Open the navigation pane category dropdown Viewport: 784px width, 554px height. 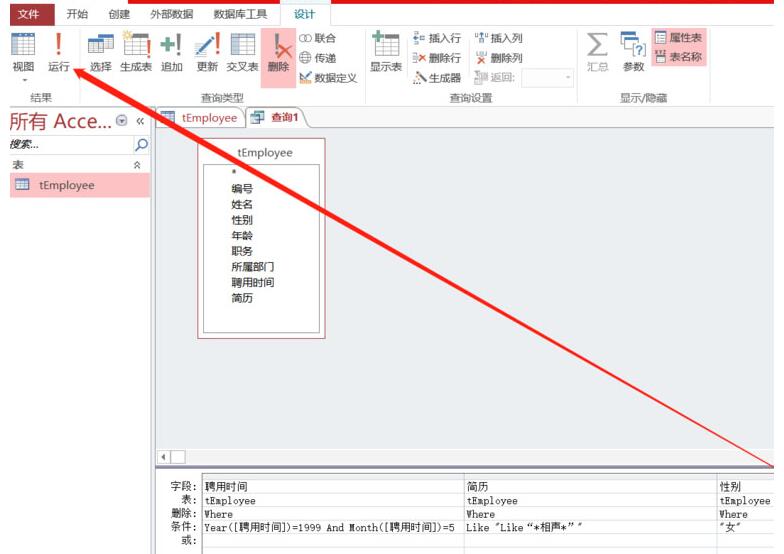[122, 120]
